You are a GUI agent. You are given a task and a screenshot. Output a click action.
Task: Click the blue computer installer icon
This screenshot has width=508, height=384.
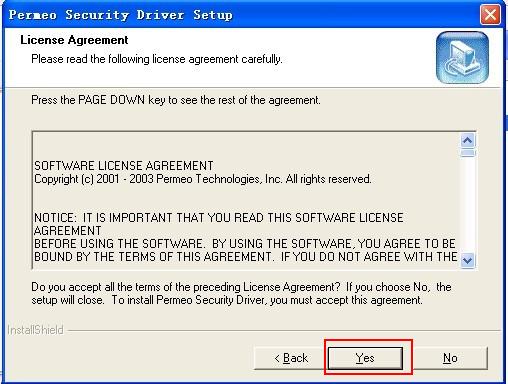tap(462, 57)
